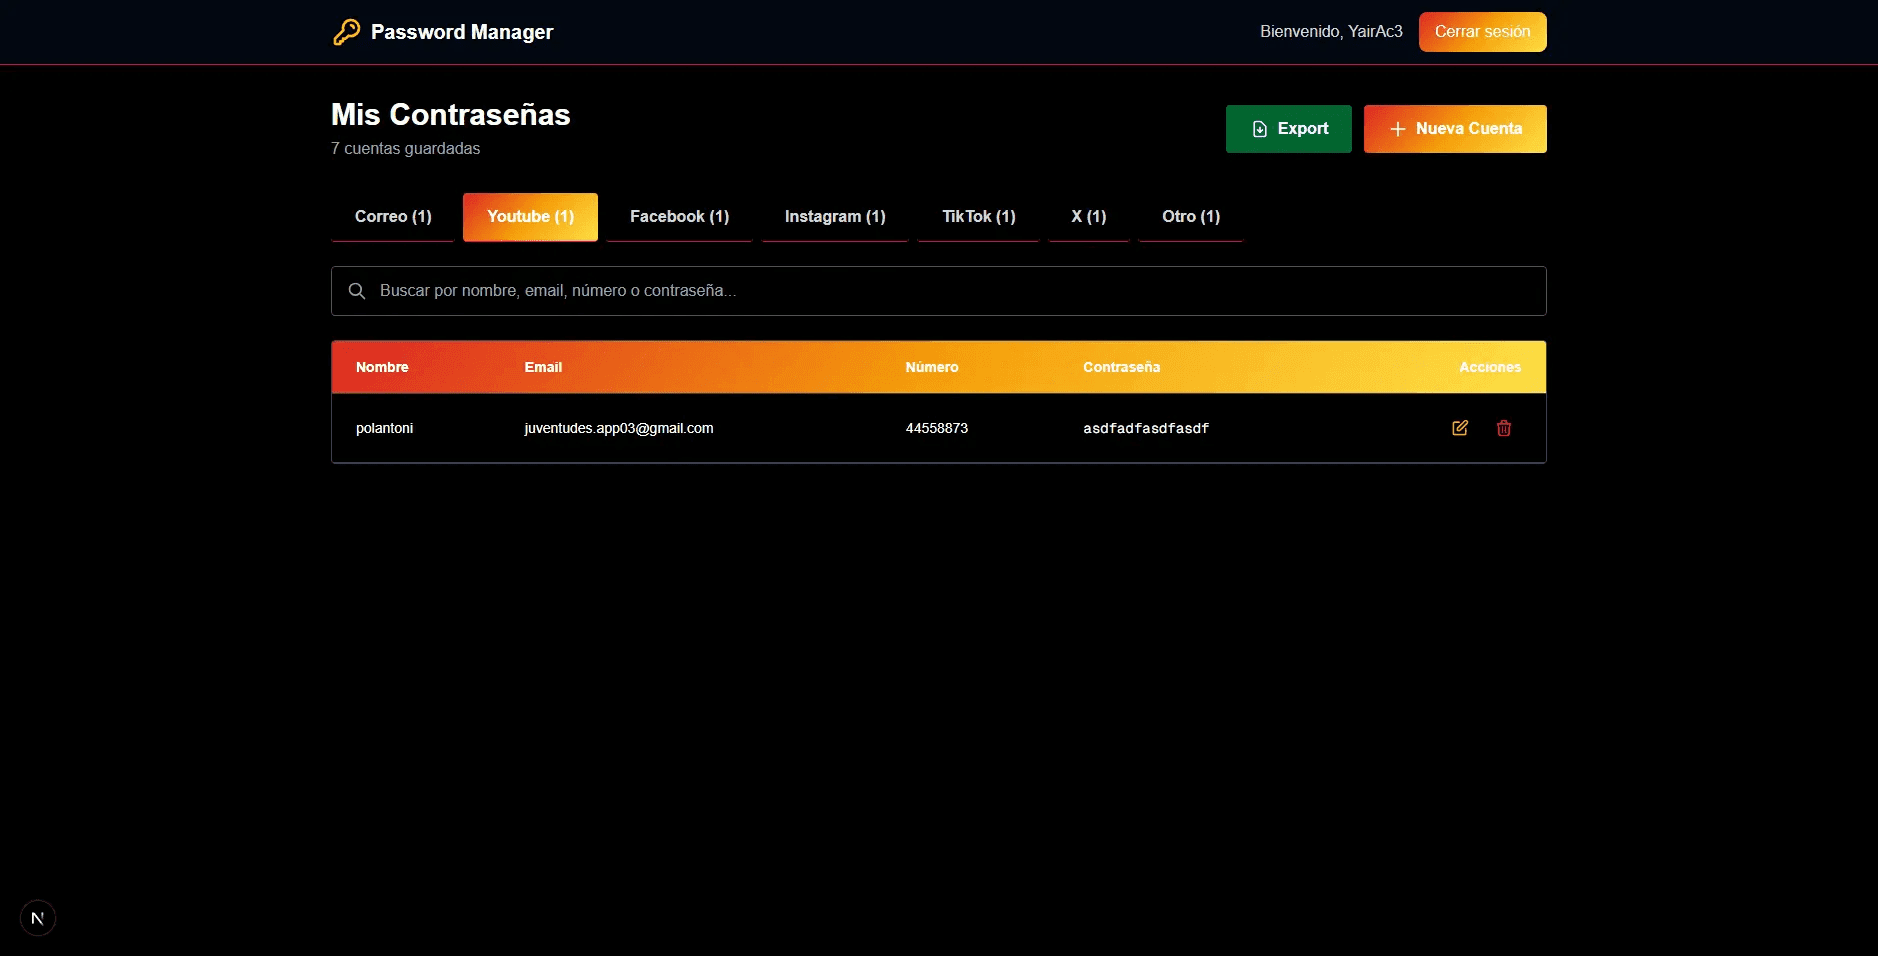Screen dimensions: 1878x956
Task: Focus the Buscar por nombre search field
Action: pos(950,291)
